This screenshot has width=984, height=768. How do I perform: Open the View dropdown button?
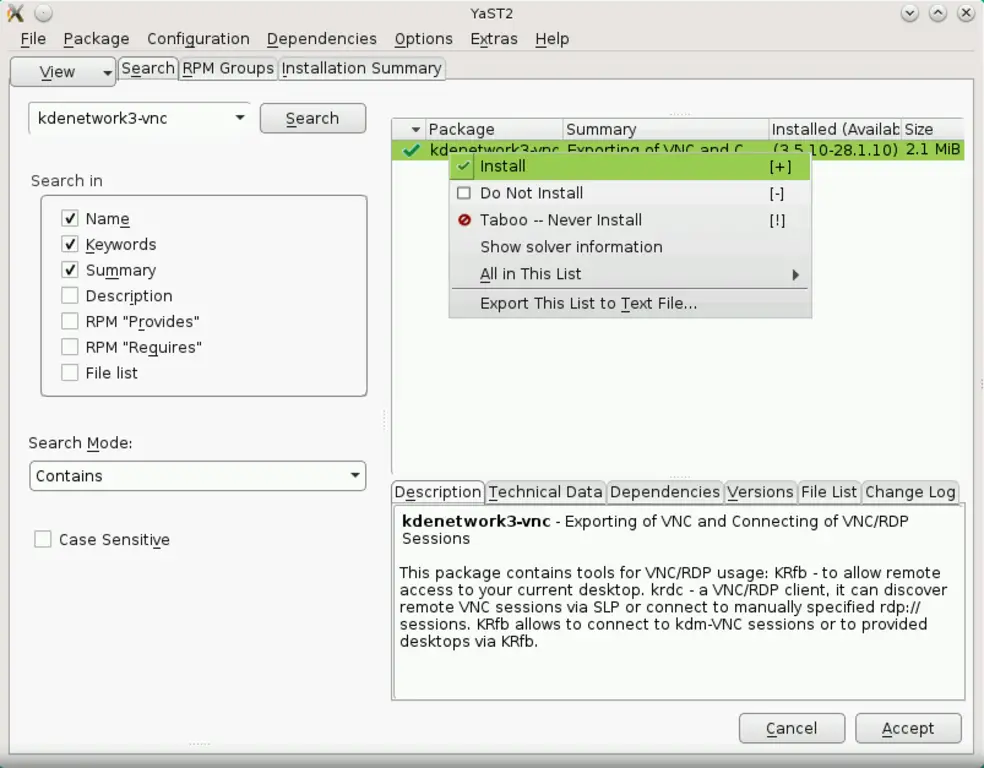[63, 72]
